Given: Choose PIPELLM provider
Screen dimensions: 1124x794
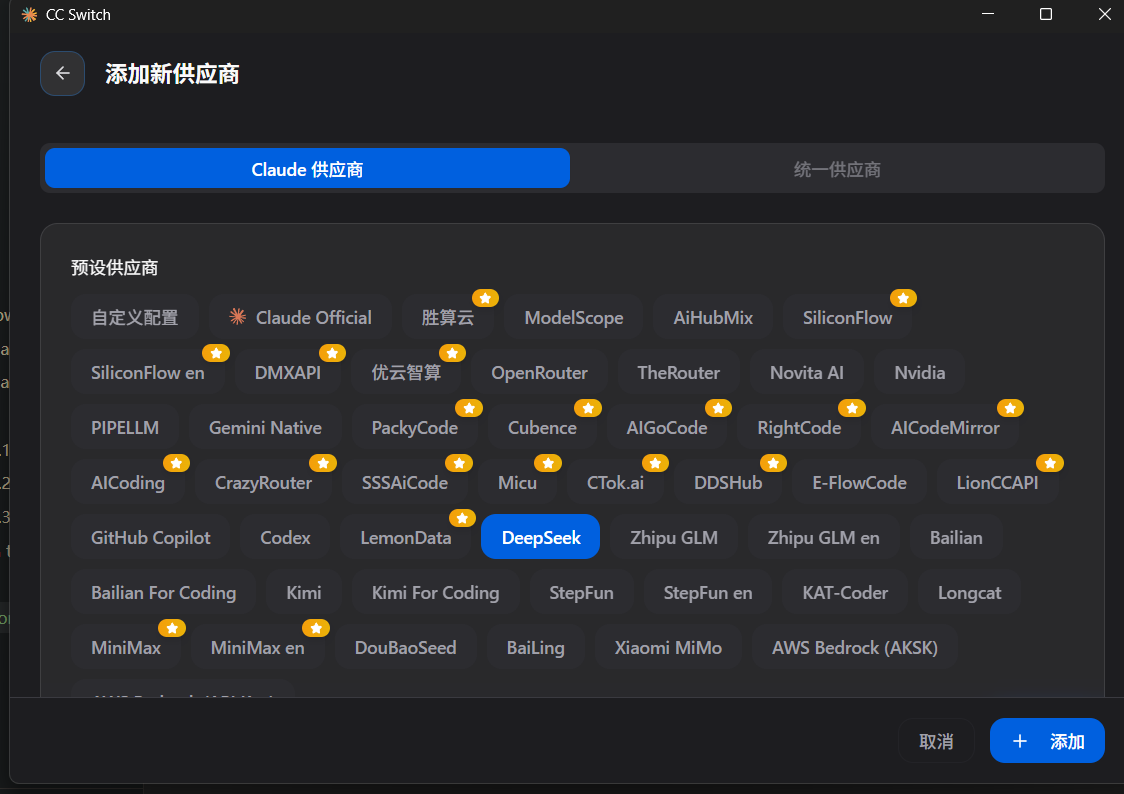Looking at the screenshot, I should click(x=125, y=428).
